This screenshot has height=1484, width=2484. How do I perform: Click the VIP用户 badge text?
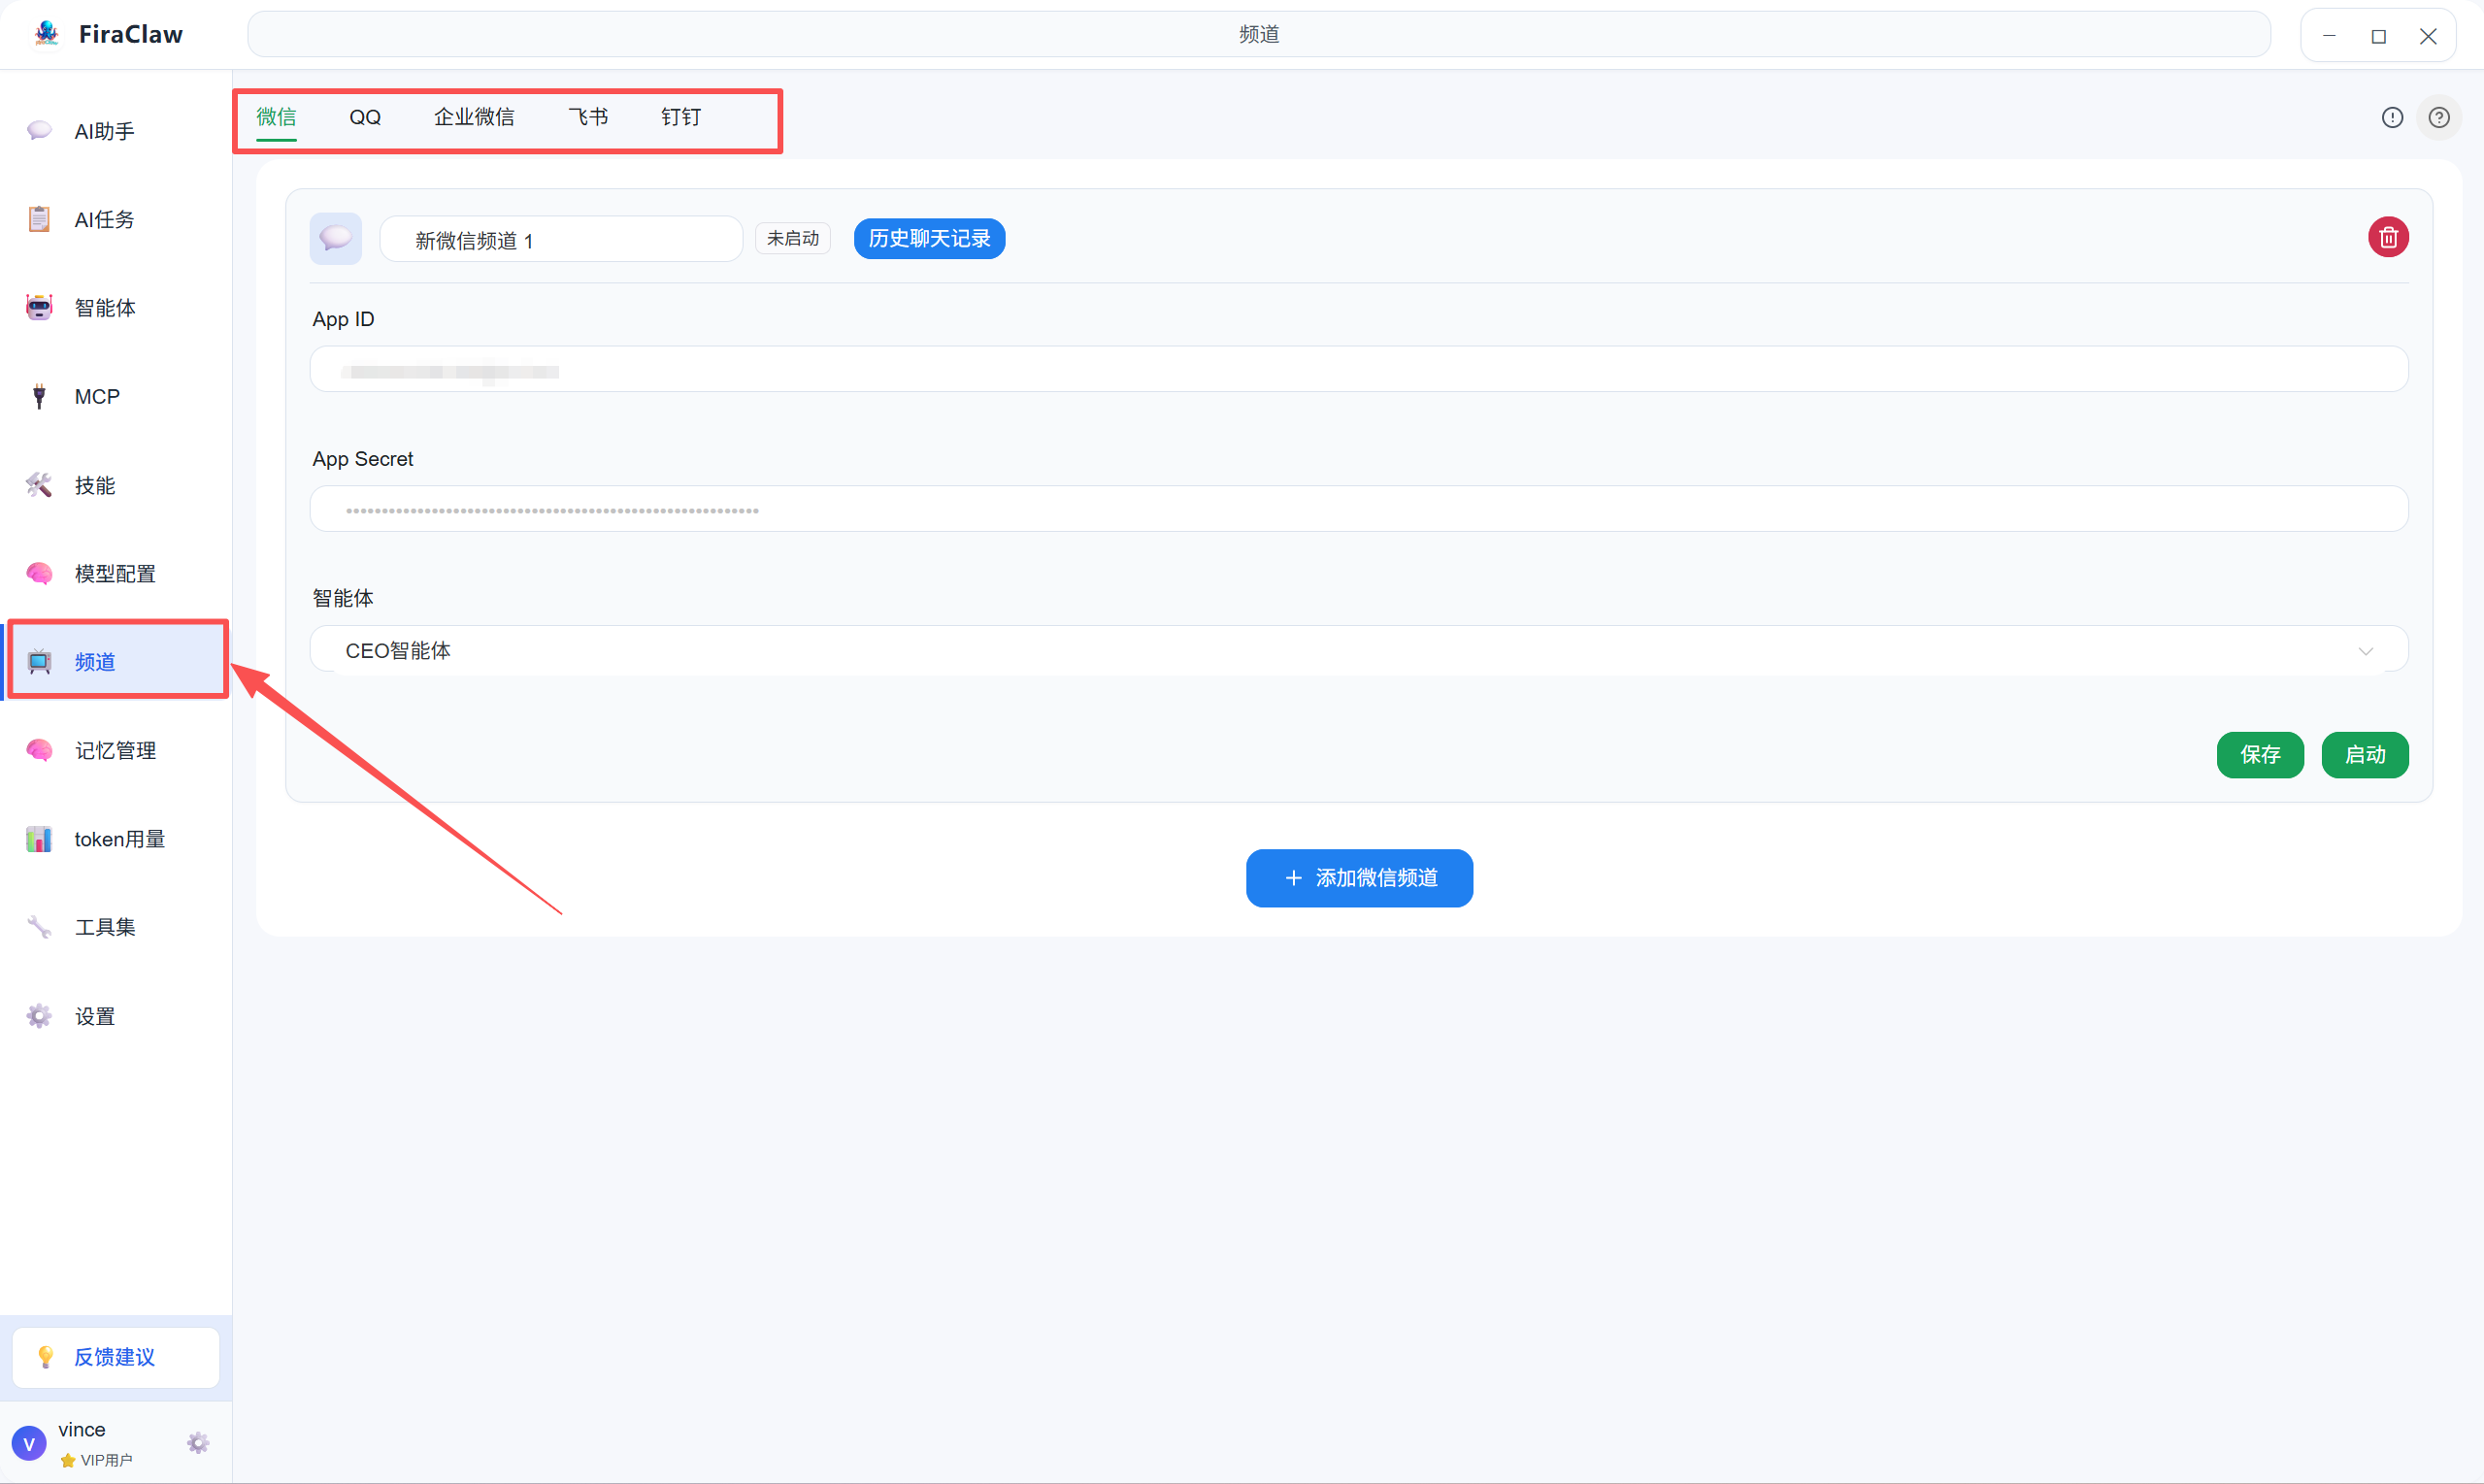pyautogui.click(x=106, y=1460)
